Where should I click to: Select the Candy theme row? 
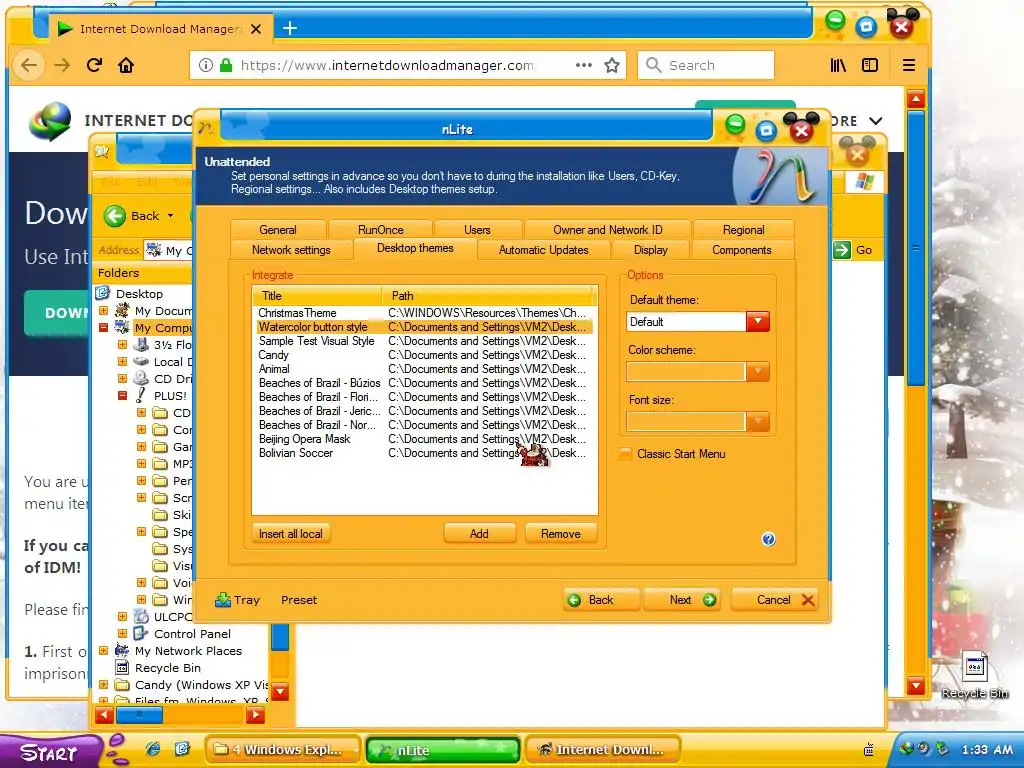pyautogui.click(x=423, y=355)
